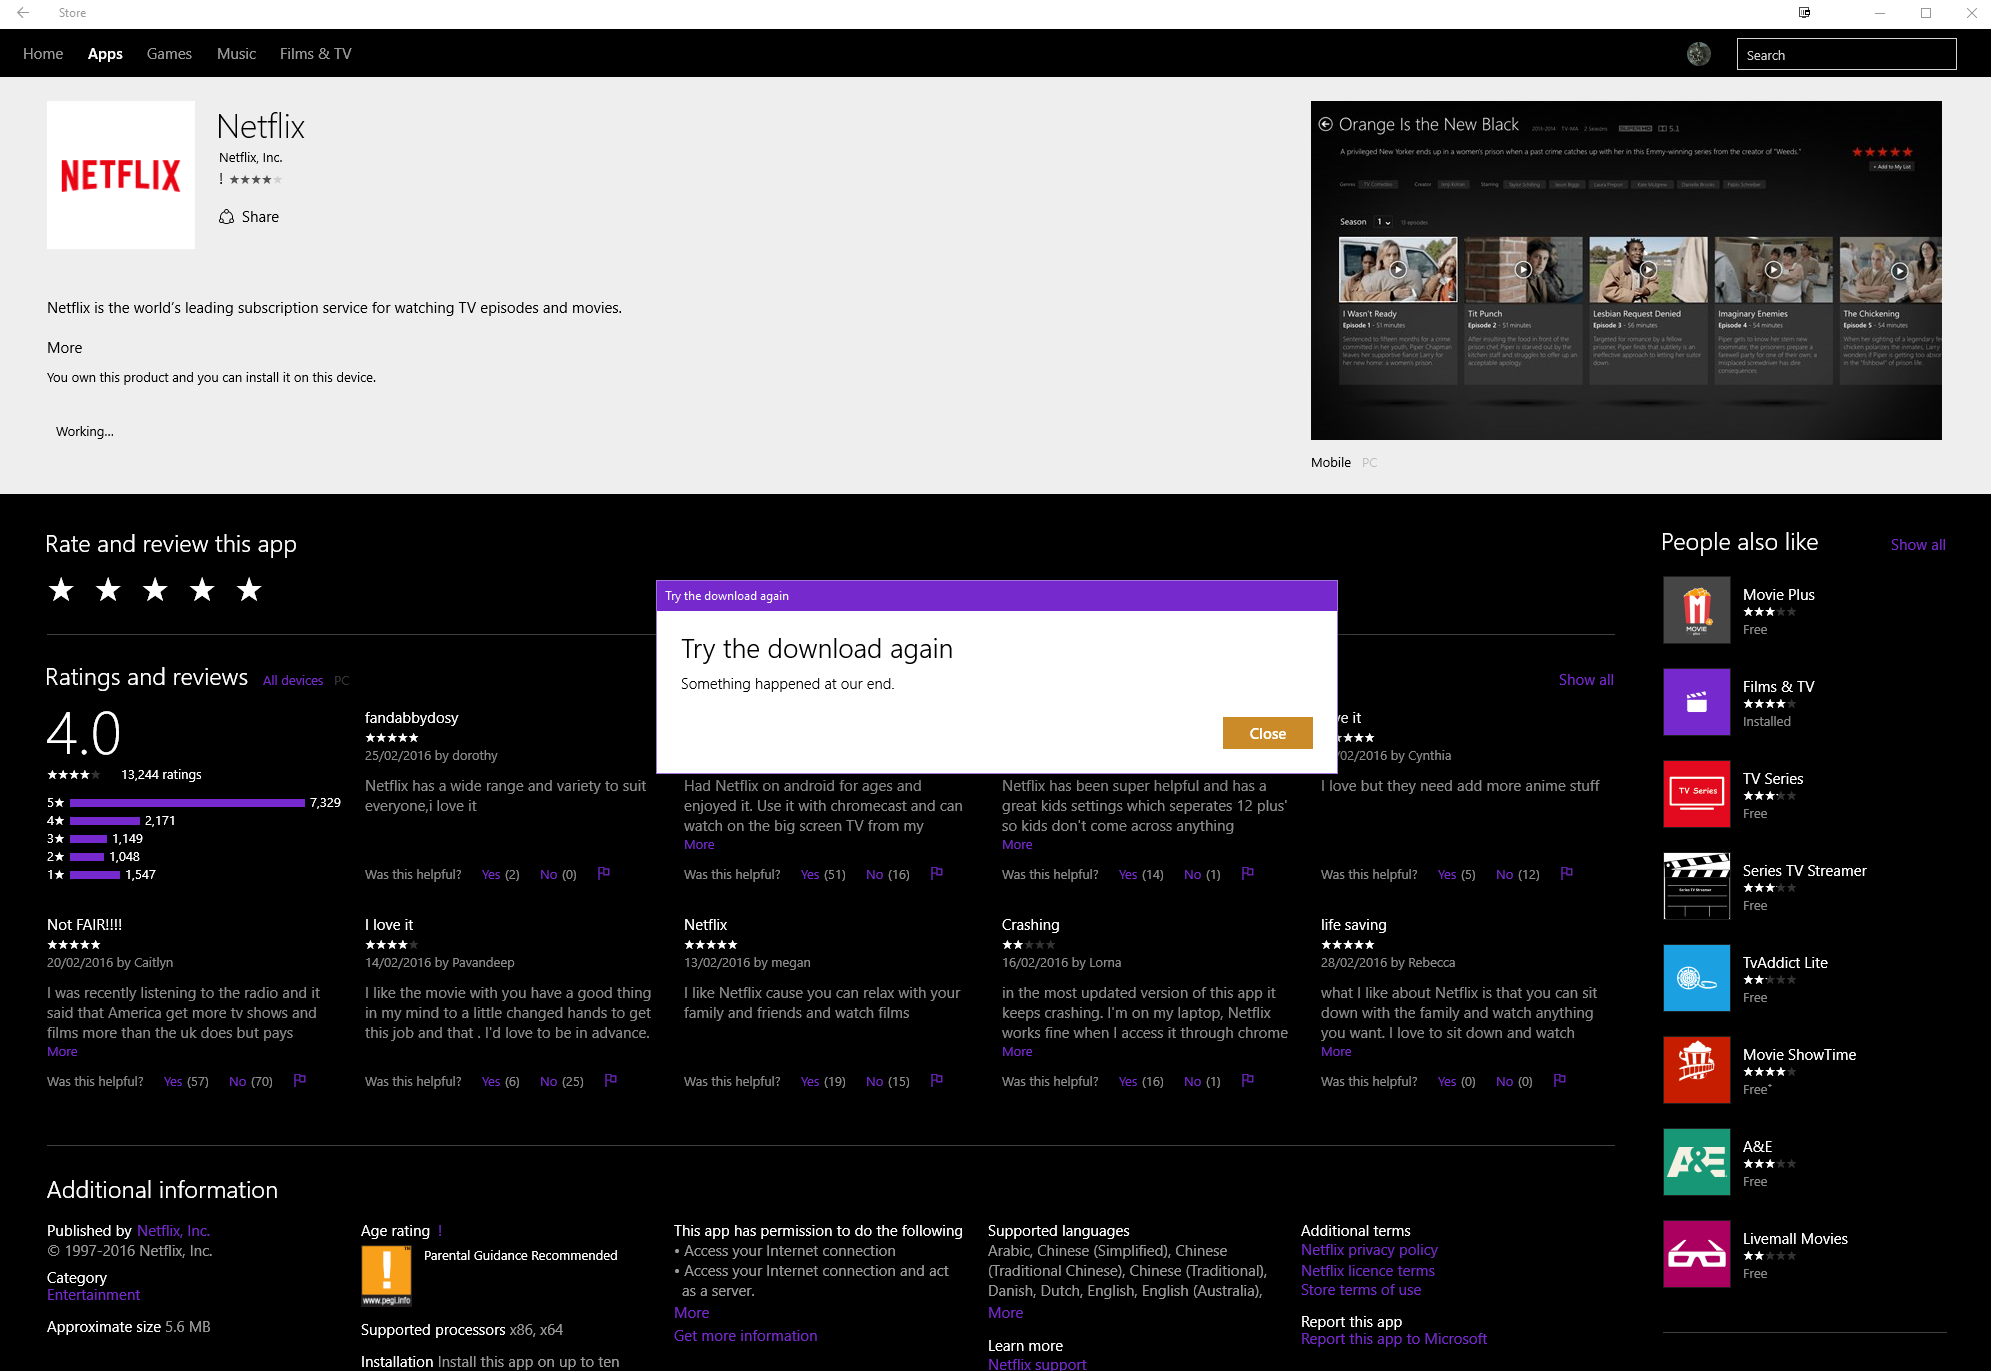Expand the Netflix description with More

pos(65,348)
